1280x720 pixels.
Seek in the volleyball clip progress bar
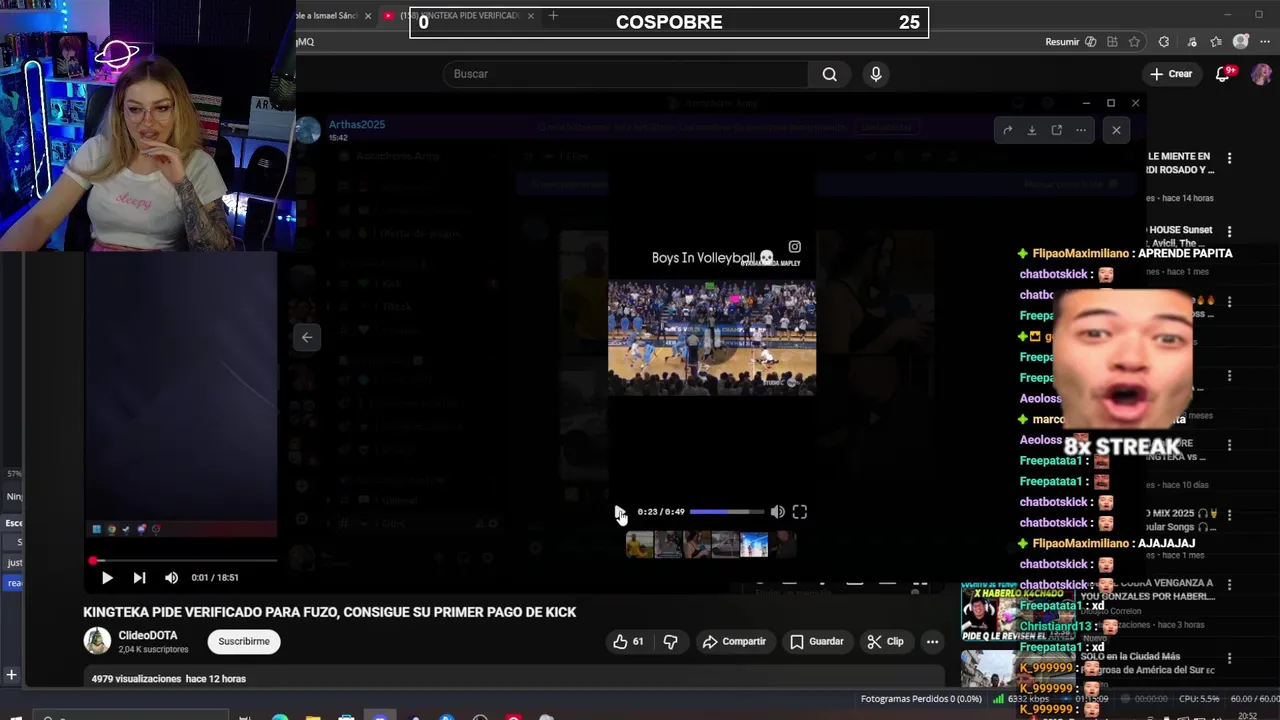click(726, 512)
